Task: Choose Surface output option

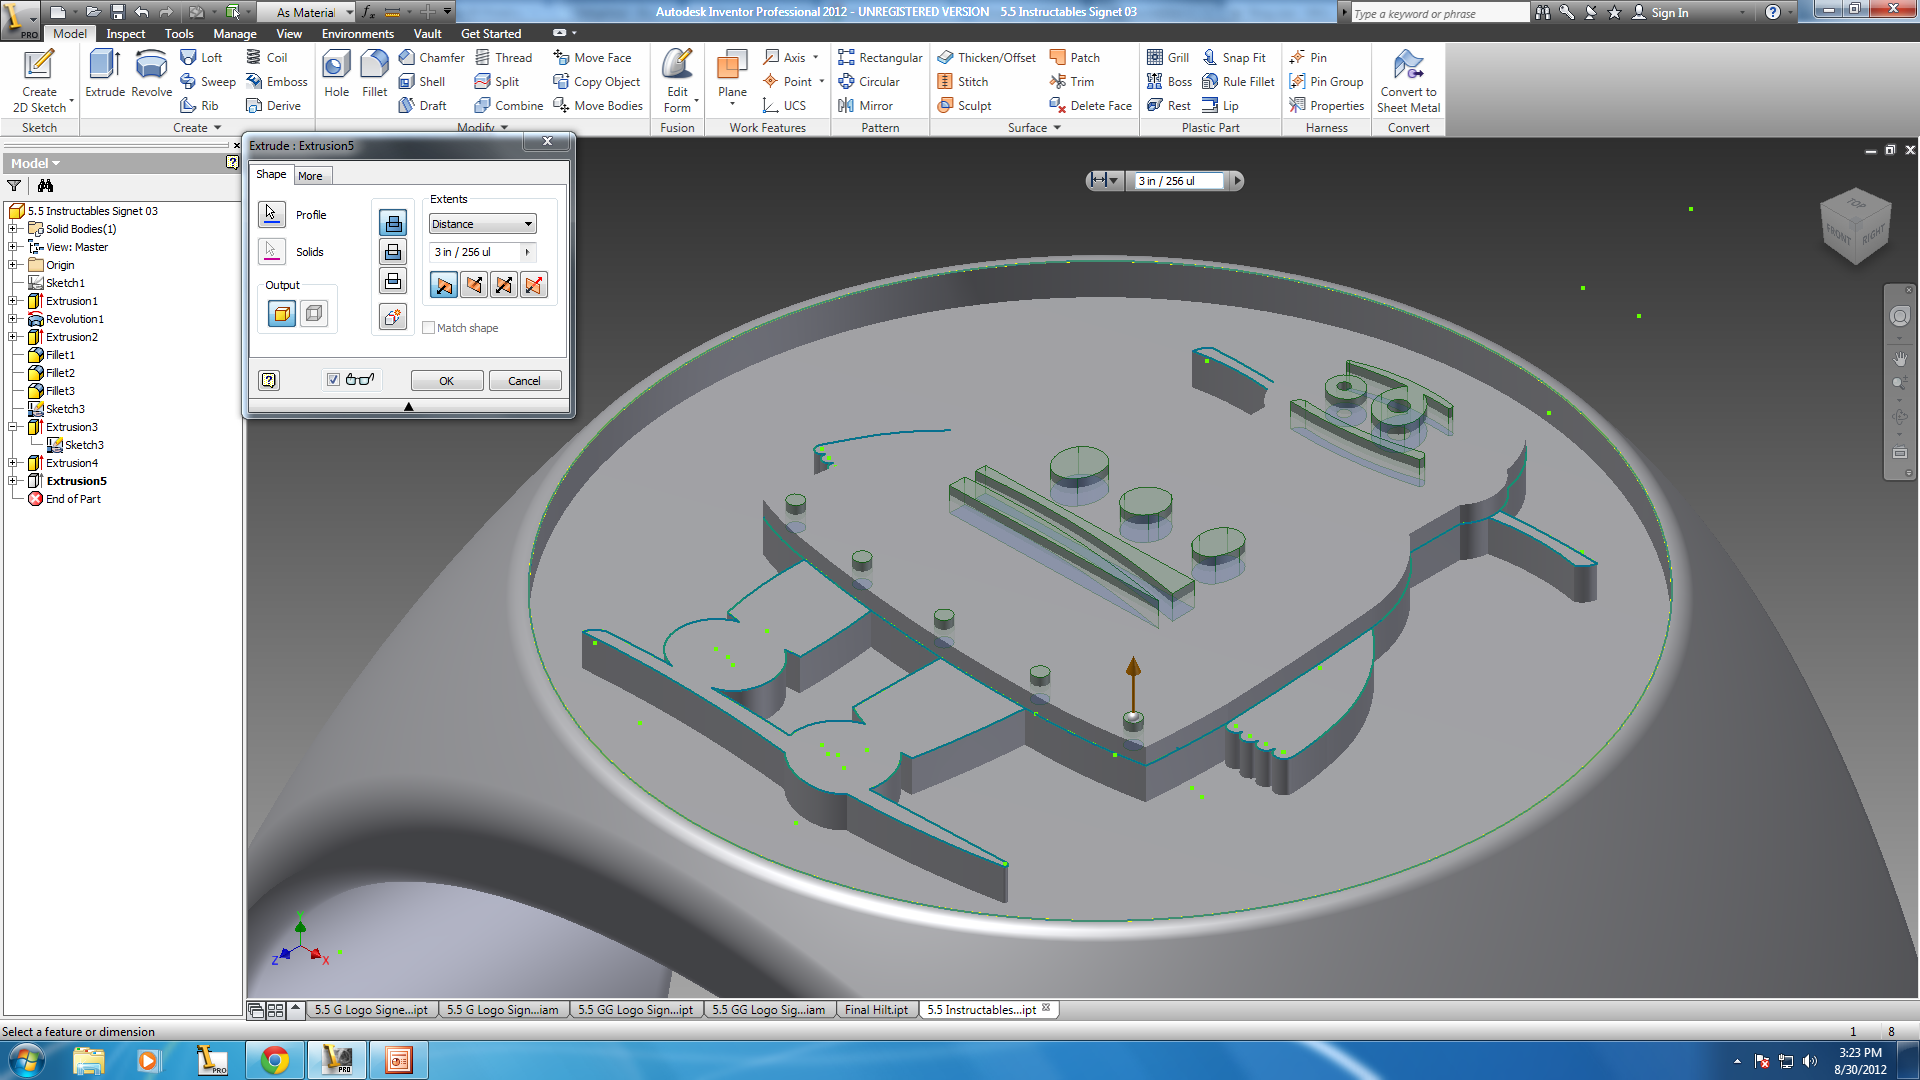Action: (314, 314)
